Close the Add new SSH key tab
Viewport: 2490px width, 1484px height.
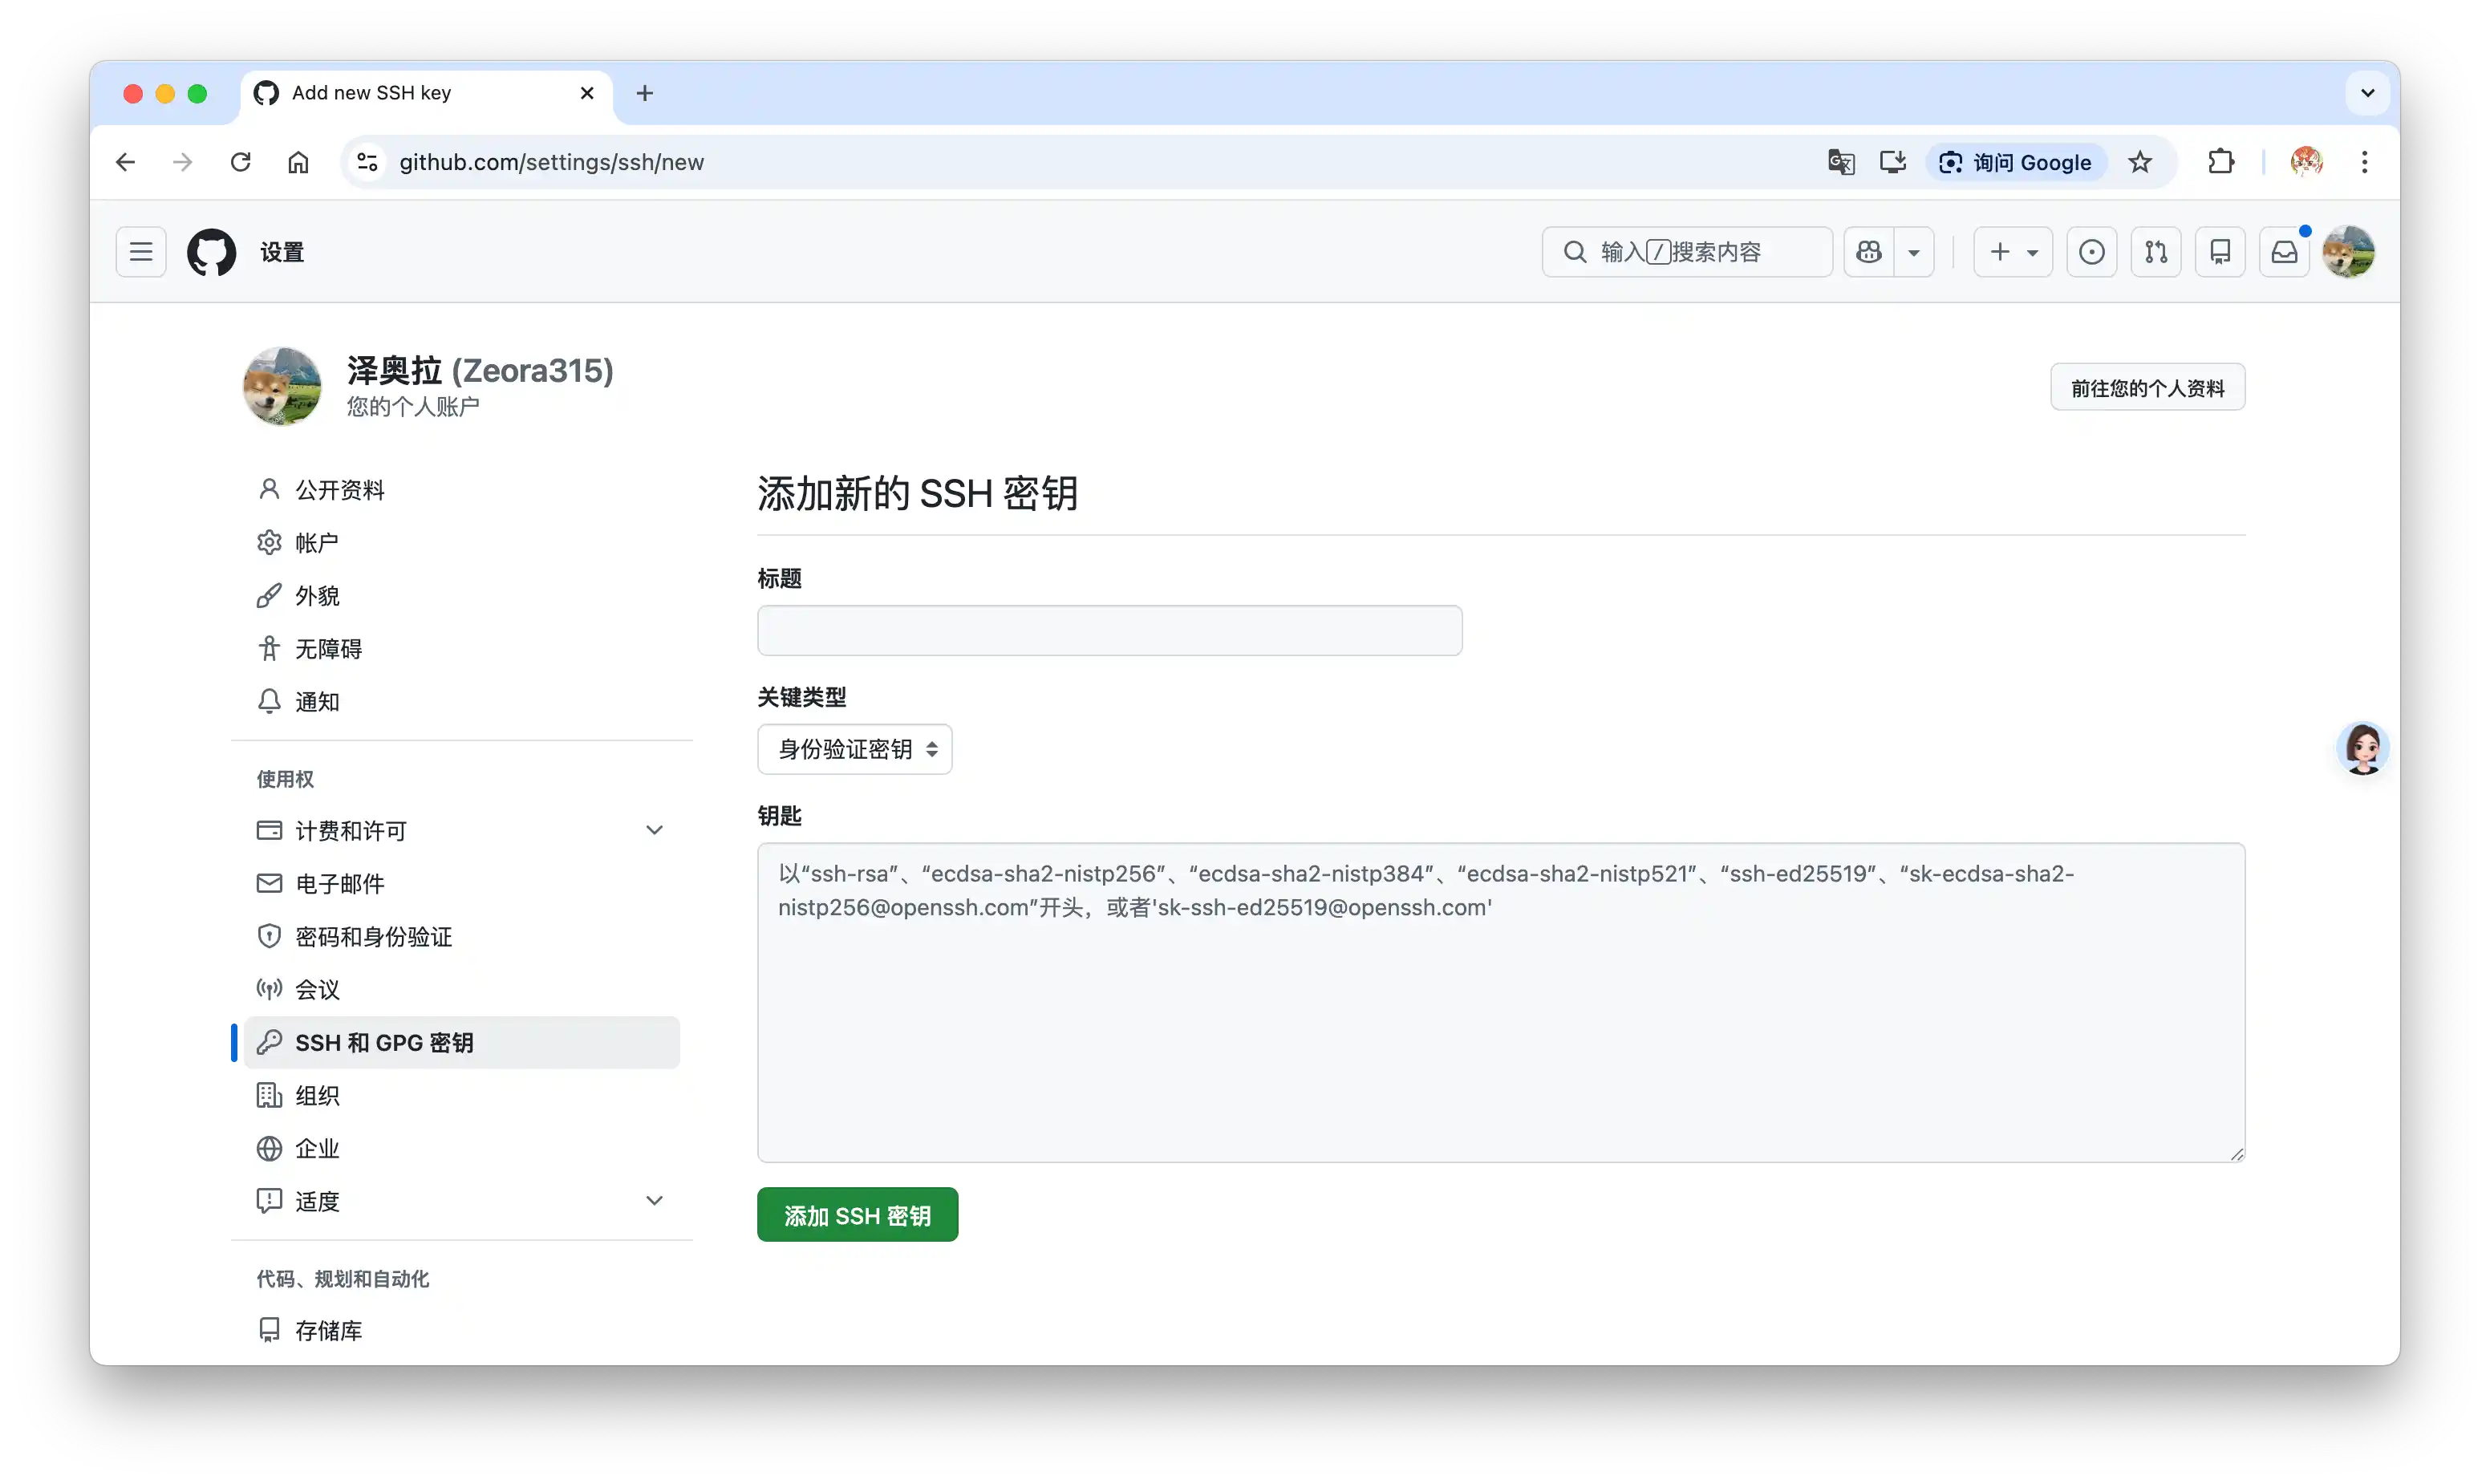[587, 93]
